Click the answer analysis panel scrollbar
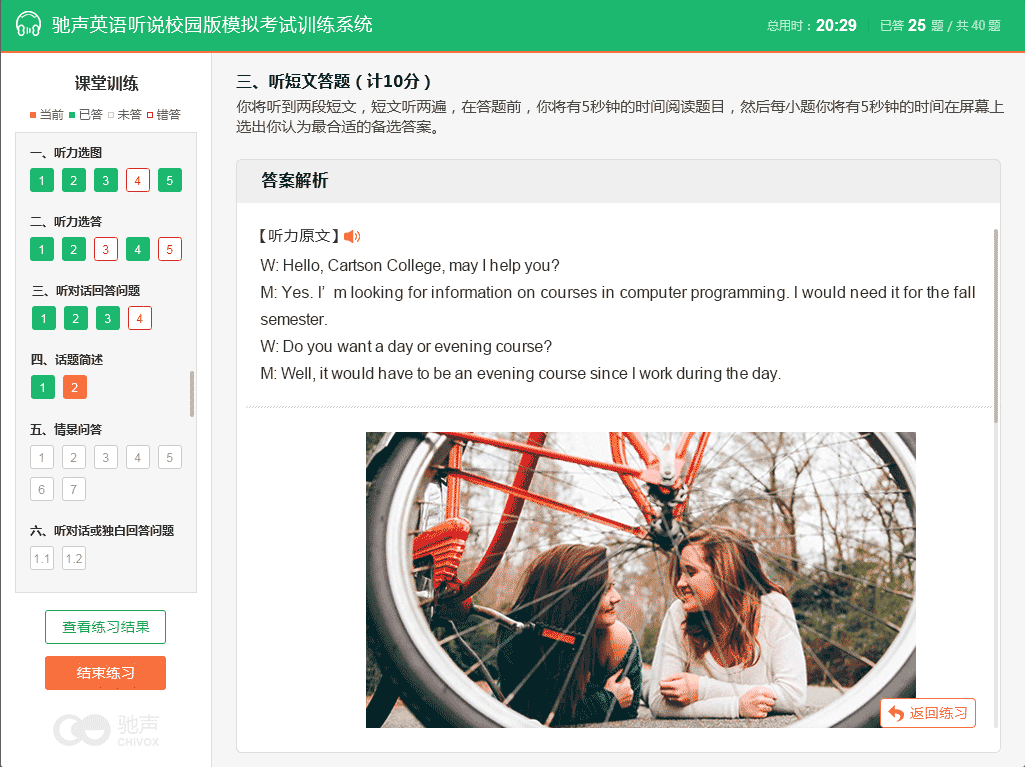The height and width of the screenshot is (767, 1025). (x=996, y=326)
